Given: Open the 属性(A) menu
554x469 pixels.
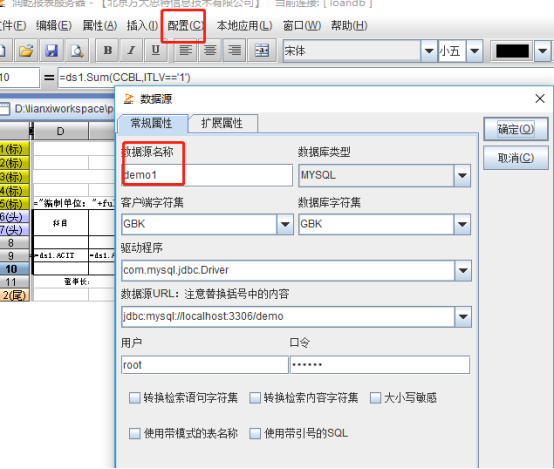Looking at the screenshot, I should (x=100, y=25).
